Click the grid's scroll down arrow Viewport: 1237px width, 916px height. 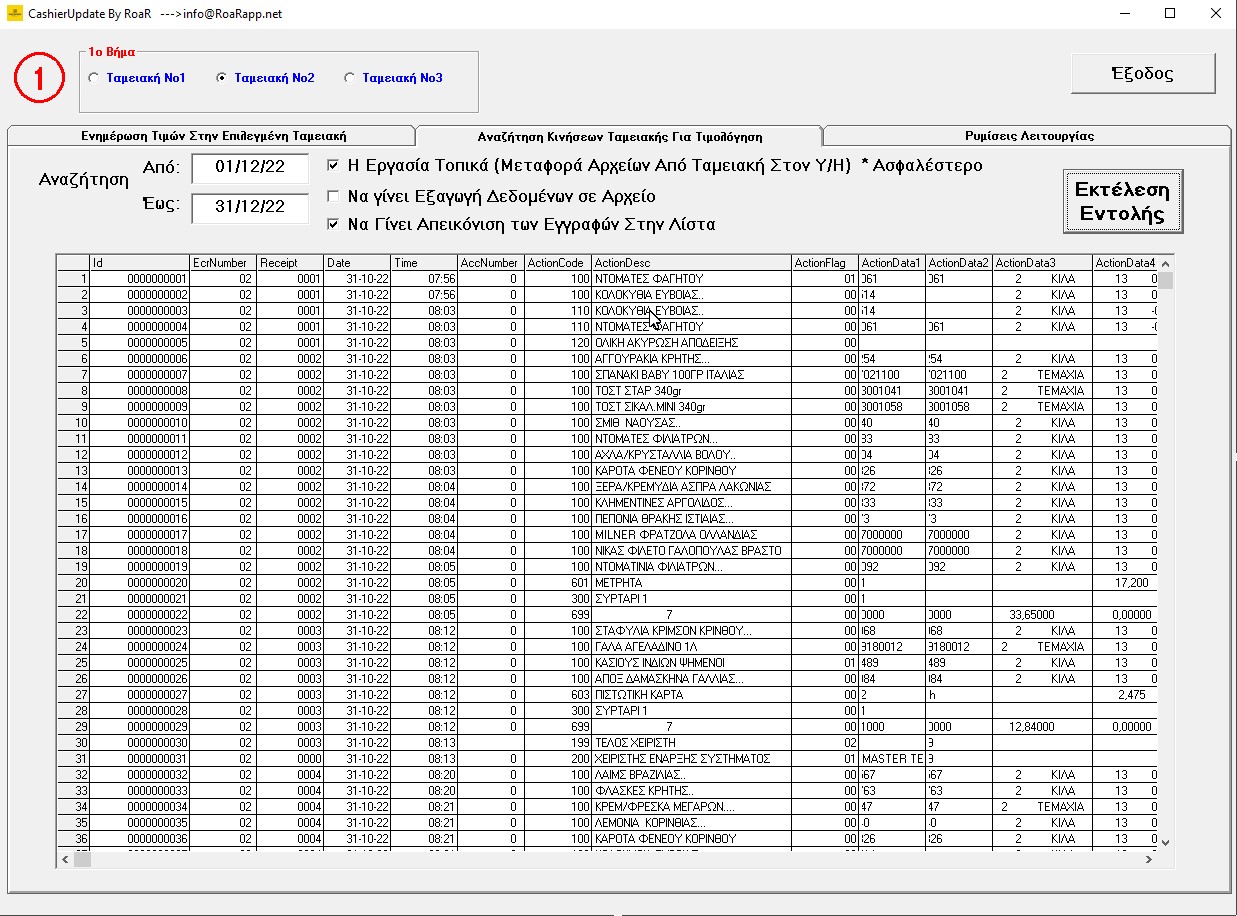tap(1165, 842)
